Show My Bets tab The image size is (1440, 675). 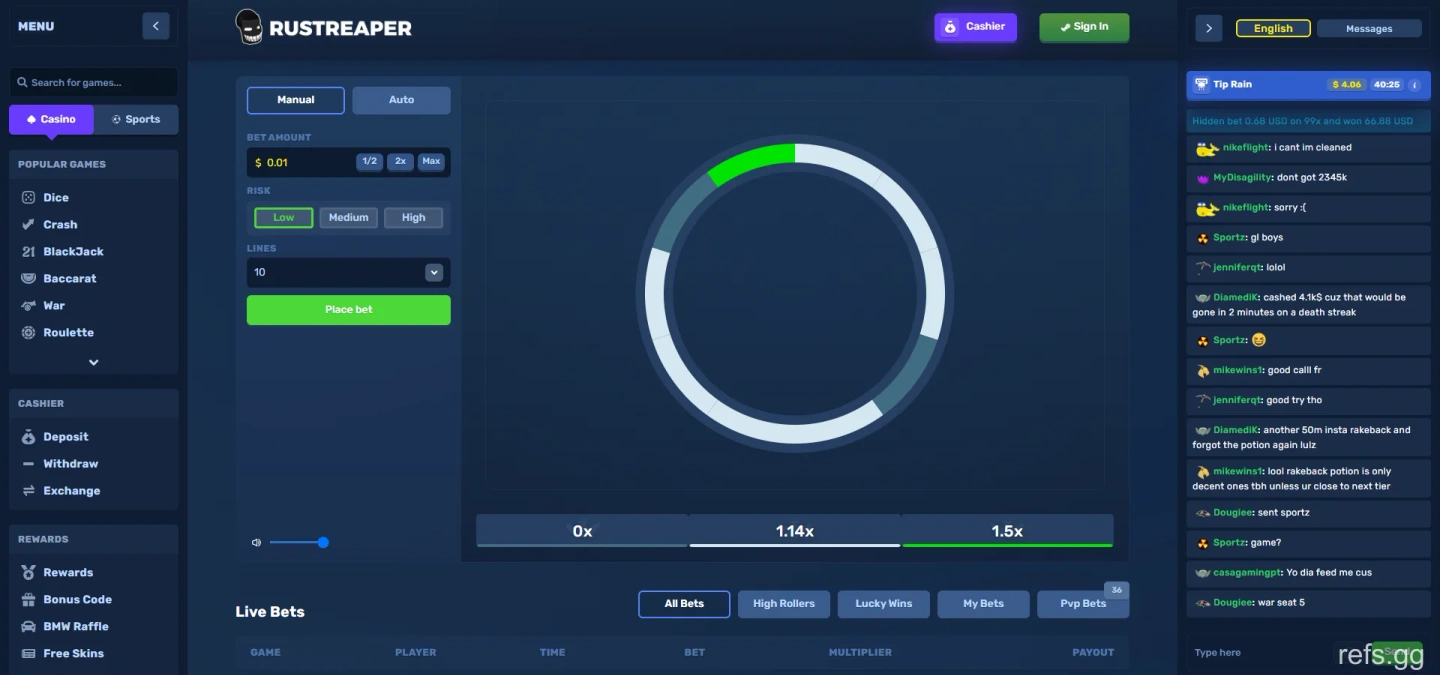tap(984, 604)
